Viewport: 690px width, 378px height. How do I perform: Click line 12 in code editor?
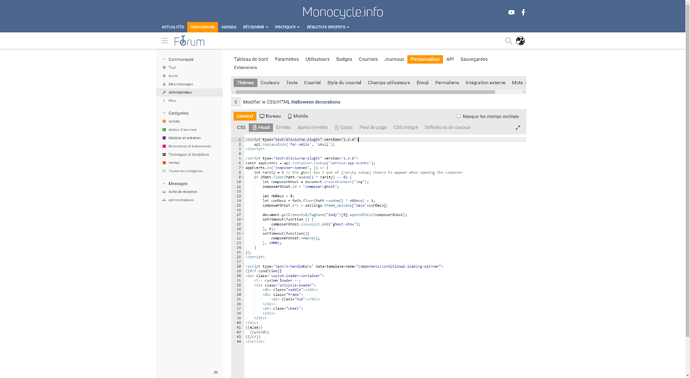click(x=385, y=191)
